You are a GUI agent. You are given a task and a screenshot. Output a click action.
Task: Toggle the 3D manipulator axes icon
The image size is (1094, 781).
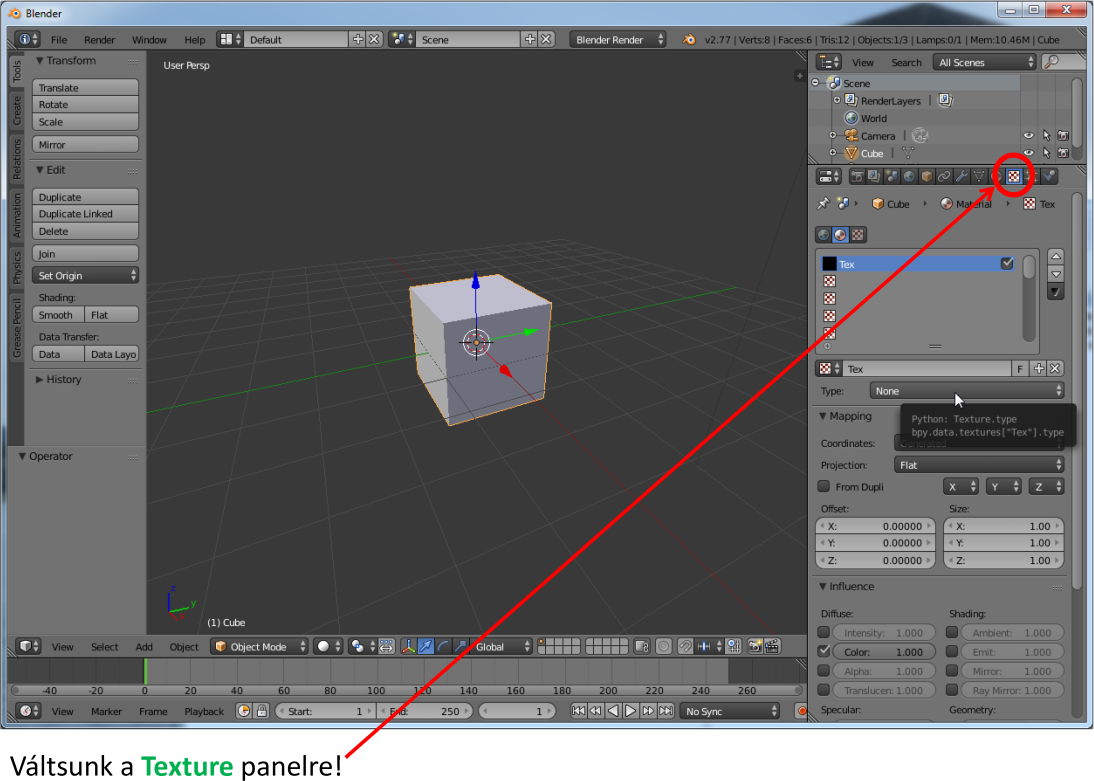click(x=409, y=647)
